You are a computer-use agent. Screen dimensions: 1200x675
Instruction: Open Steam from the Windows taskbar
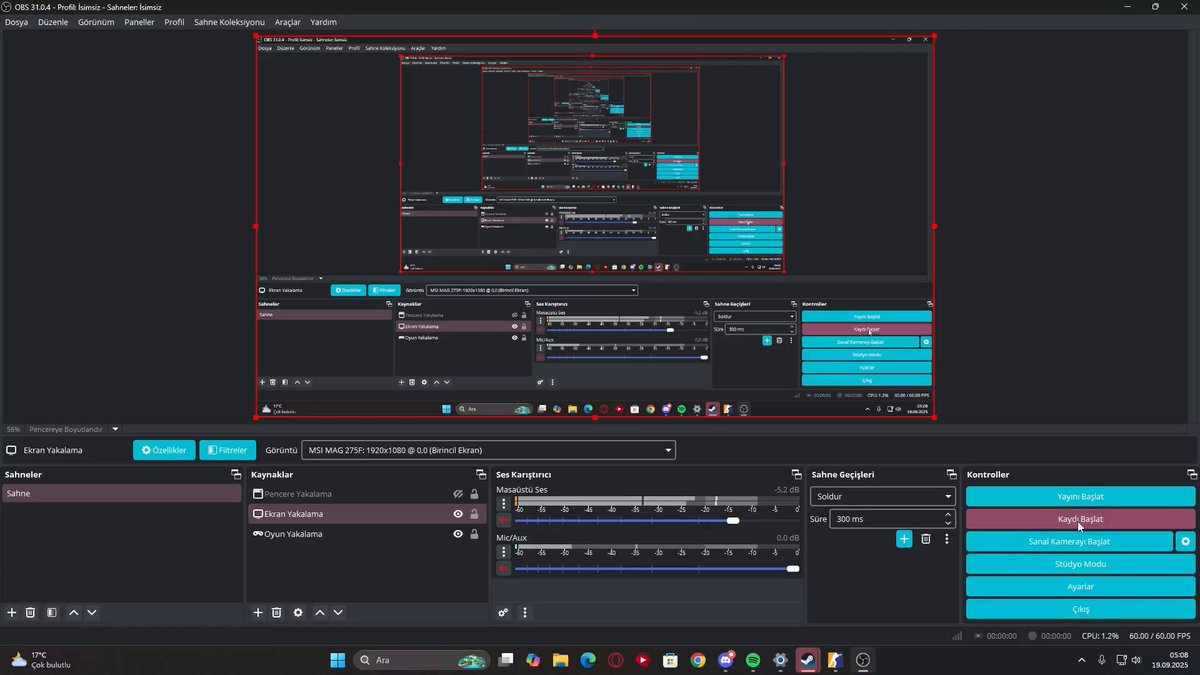pyautogui.click(x=806, y=660)
